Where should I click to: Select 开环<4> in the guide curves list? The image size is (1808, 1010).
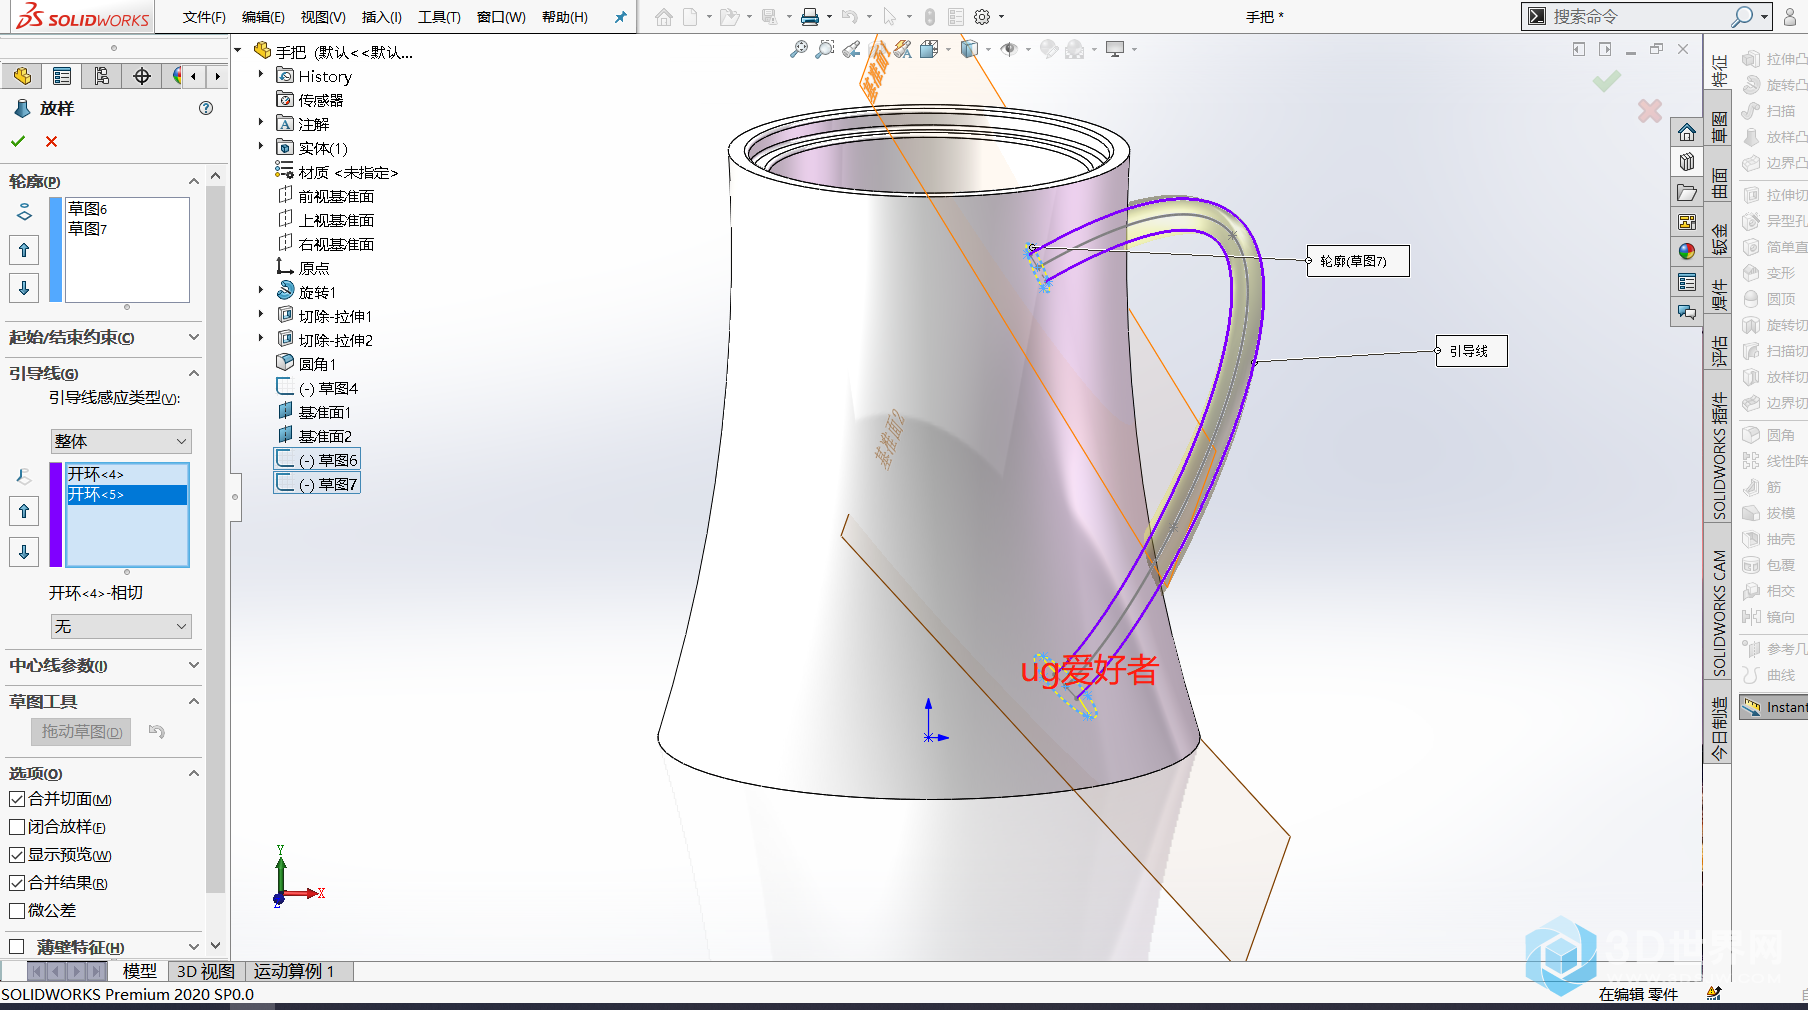tap(127, 474)
